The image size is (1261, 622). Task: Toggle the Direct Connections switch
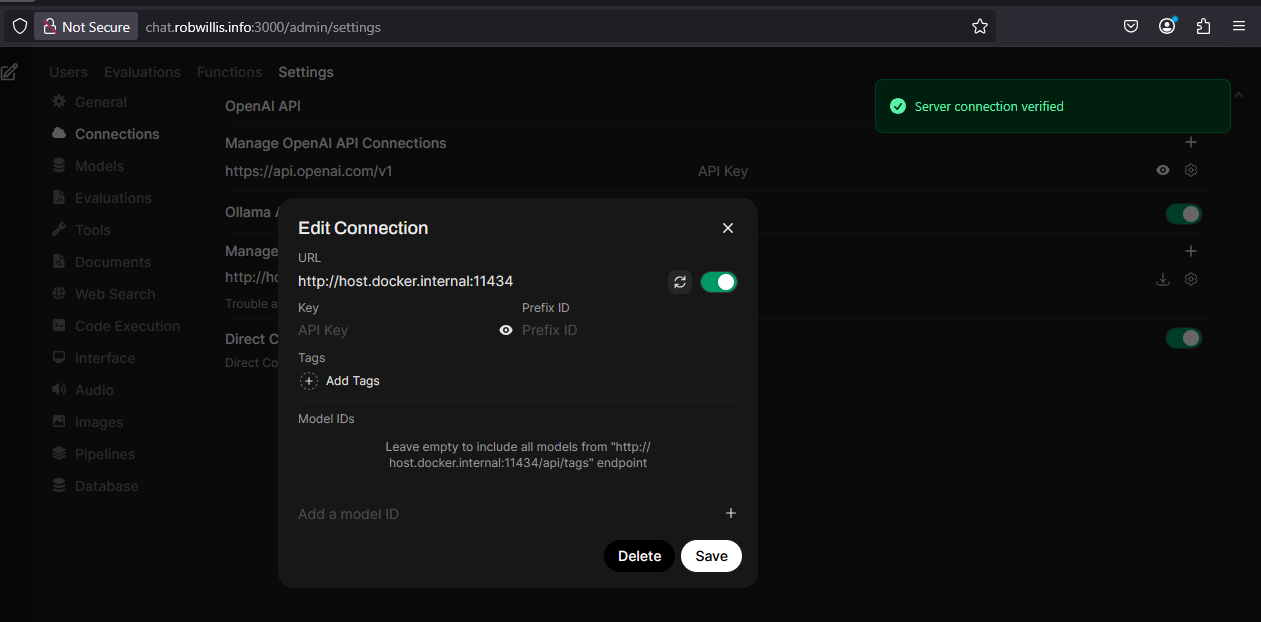click(1184, 338)
